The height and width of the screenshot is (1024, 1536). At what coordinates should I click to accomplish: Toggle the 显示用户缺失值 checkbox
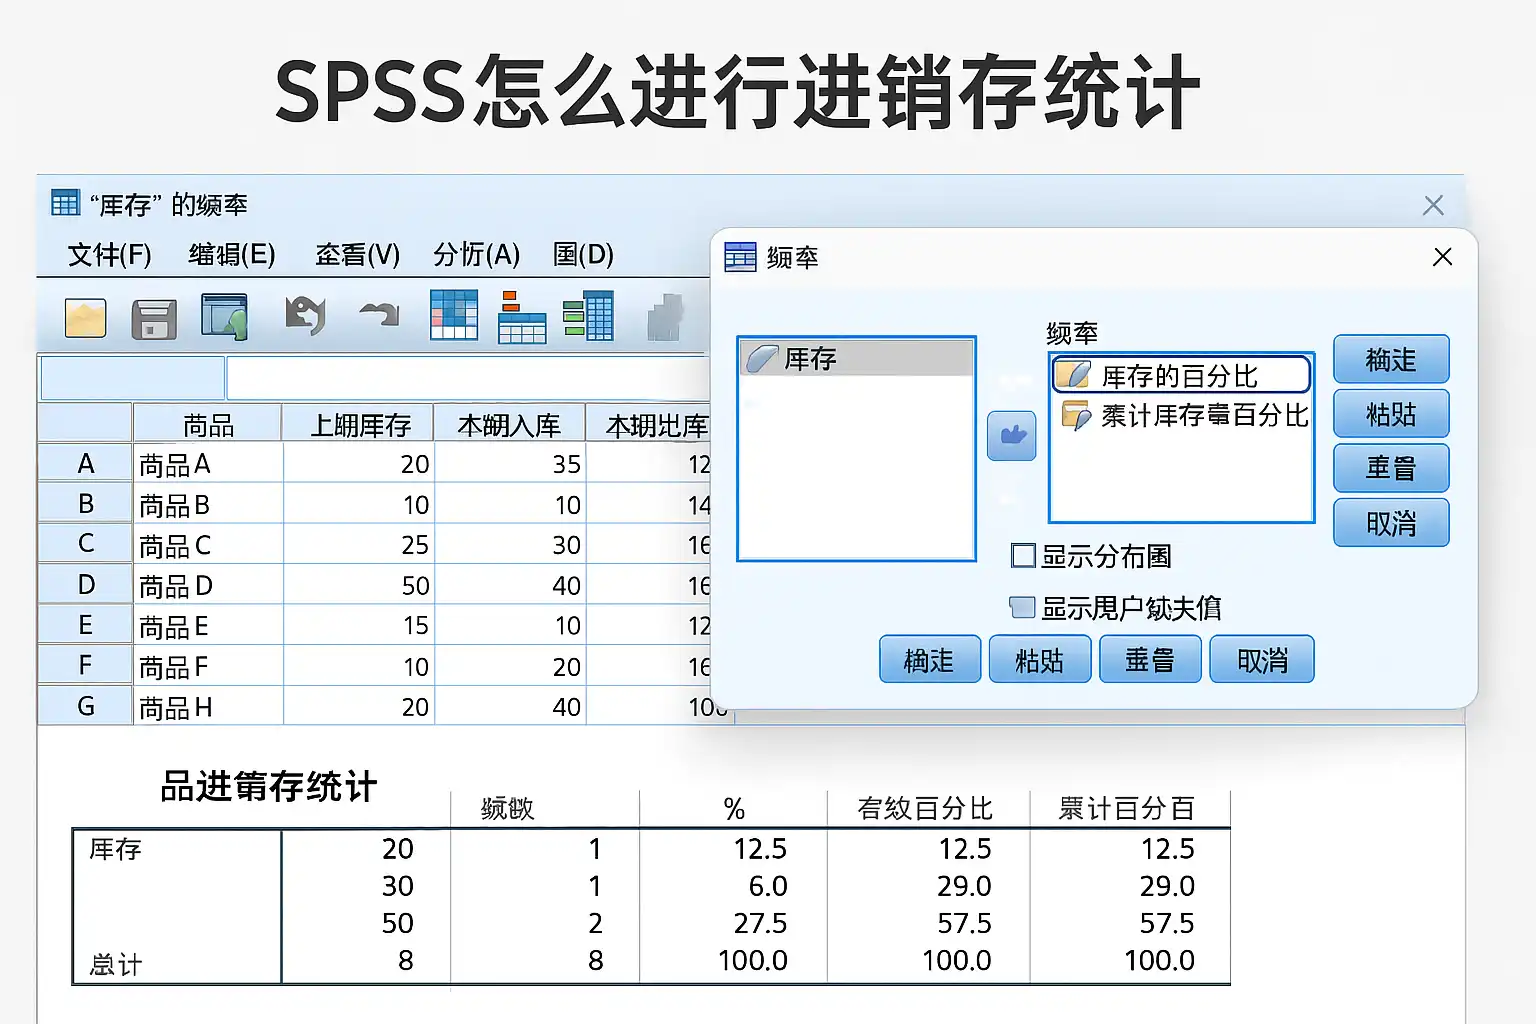click(x=1022, y=607)
